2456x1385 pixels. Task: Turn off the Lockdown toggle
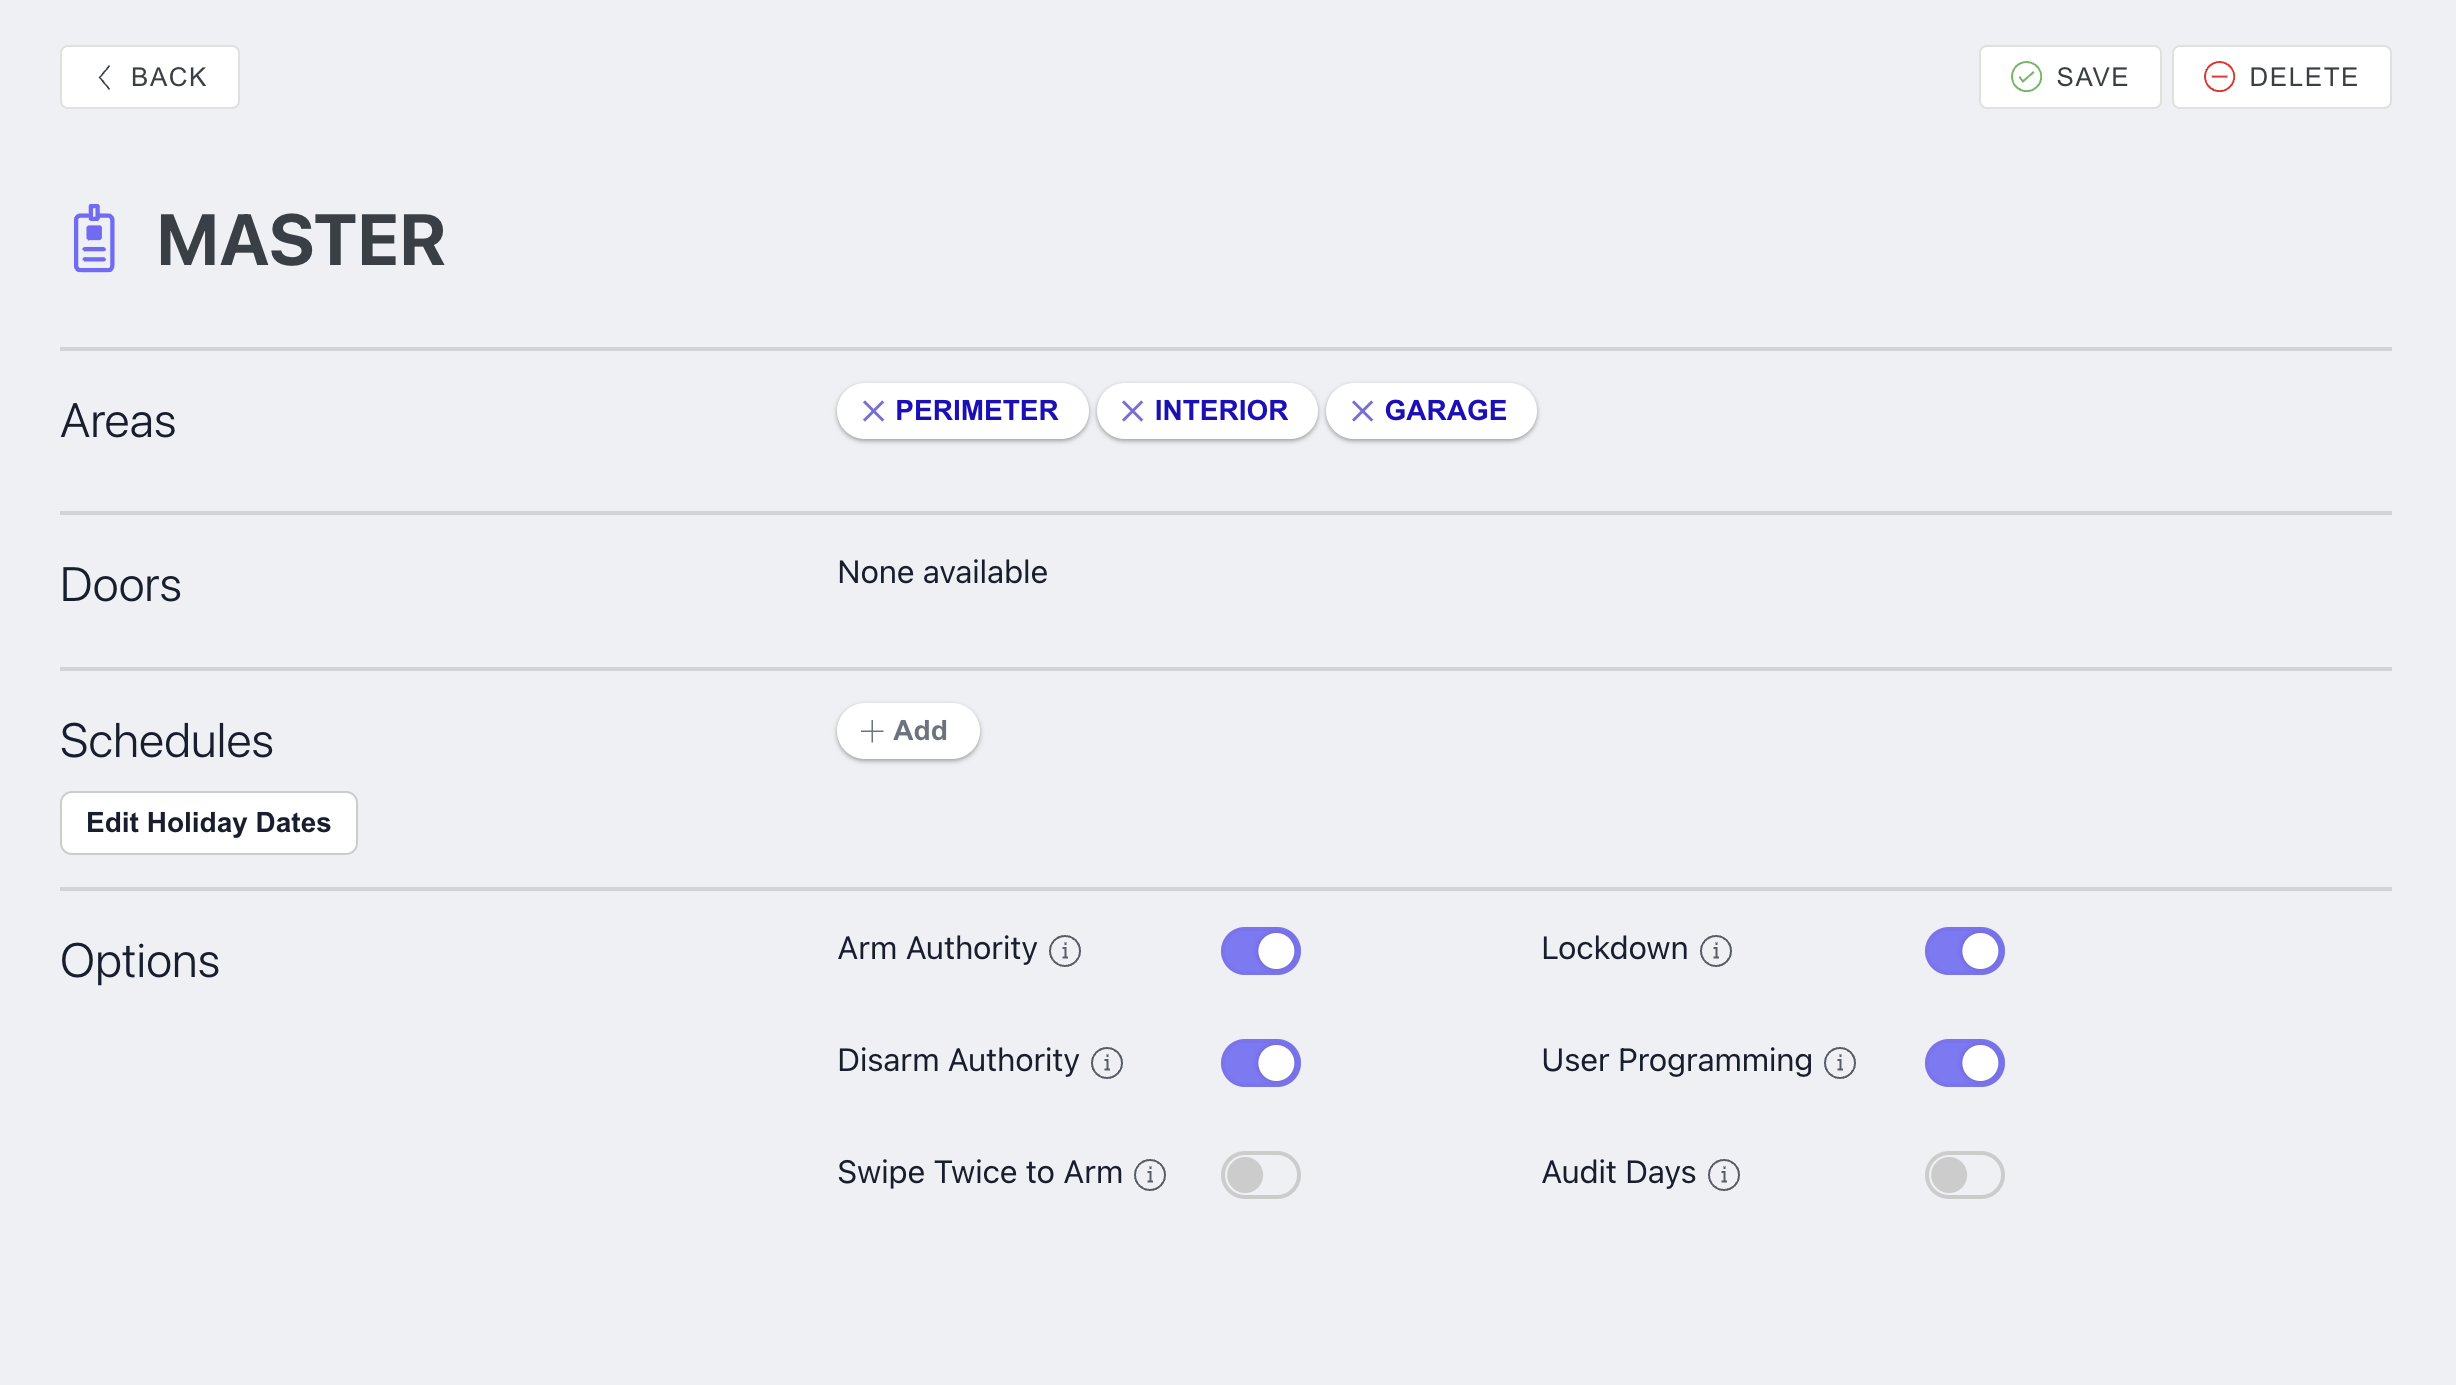tap(1964, 950)
